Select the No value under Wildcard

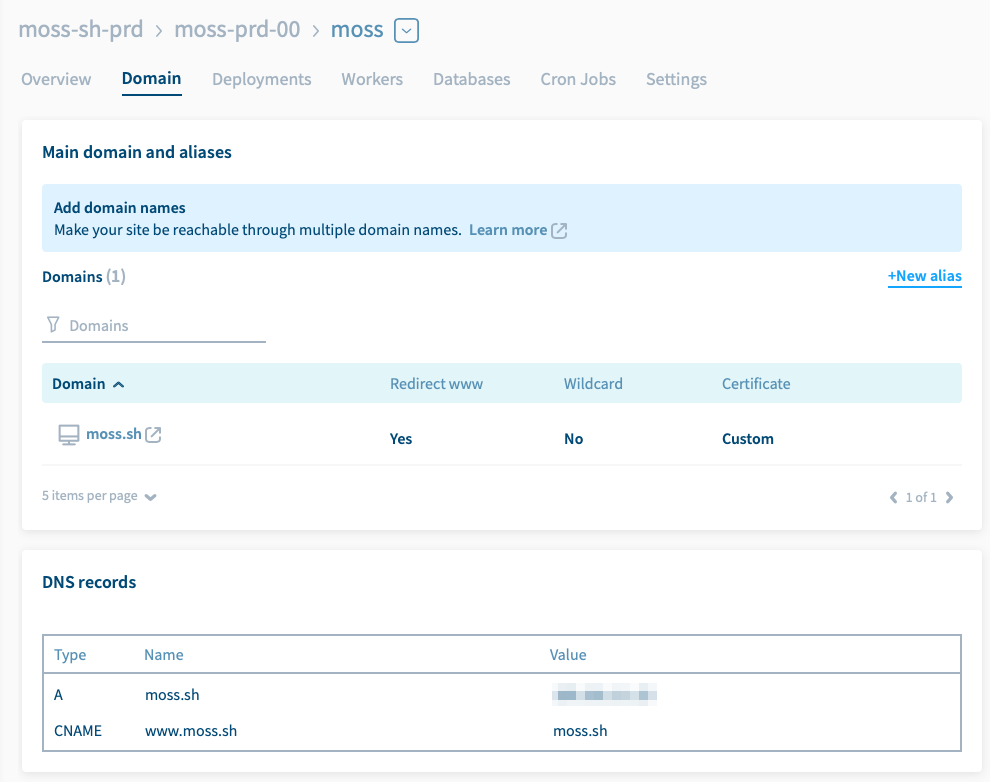point(573,439)
